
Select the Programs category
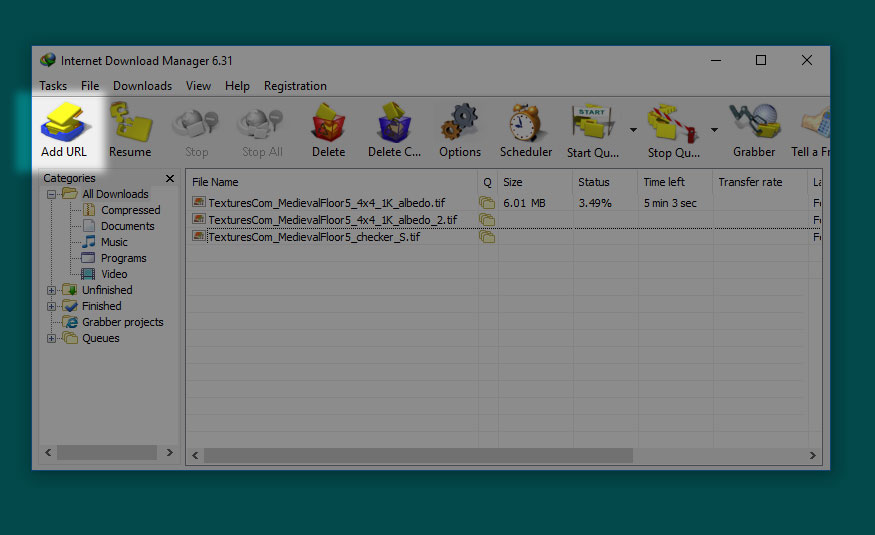point(123,258)
